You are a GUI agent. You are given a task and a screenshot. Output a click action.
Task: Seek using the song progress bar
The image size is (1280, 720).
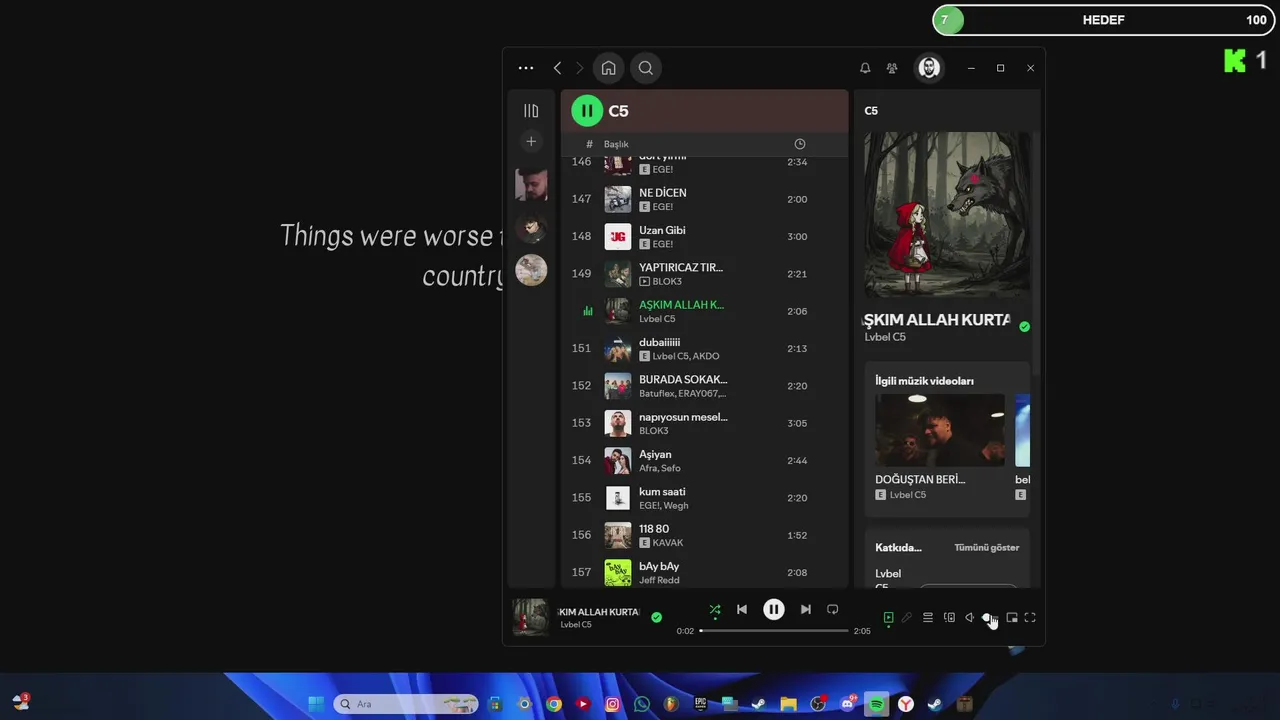point(774,631)
